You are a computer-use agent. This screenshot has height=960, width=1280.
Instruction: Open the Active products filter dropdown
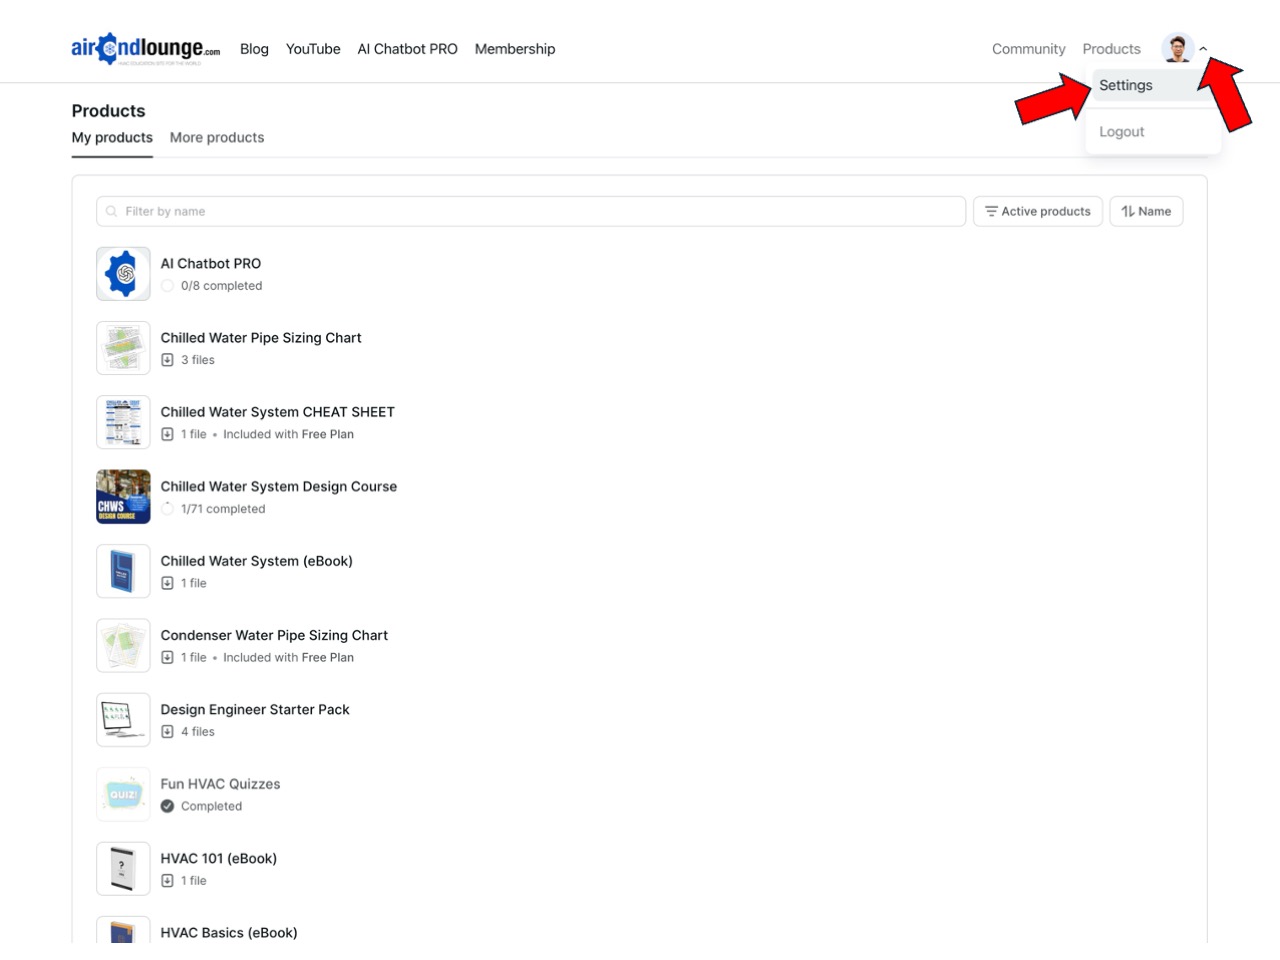[1037, 211]
